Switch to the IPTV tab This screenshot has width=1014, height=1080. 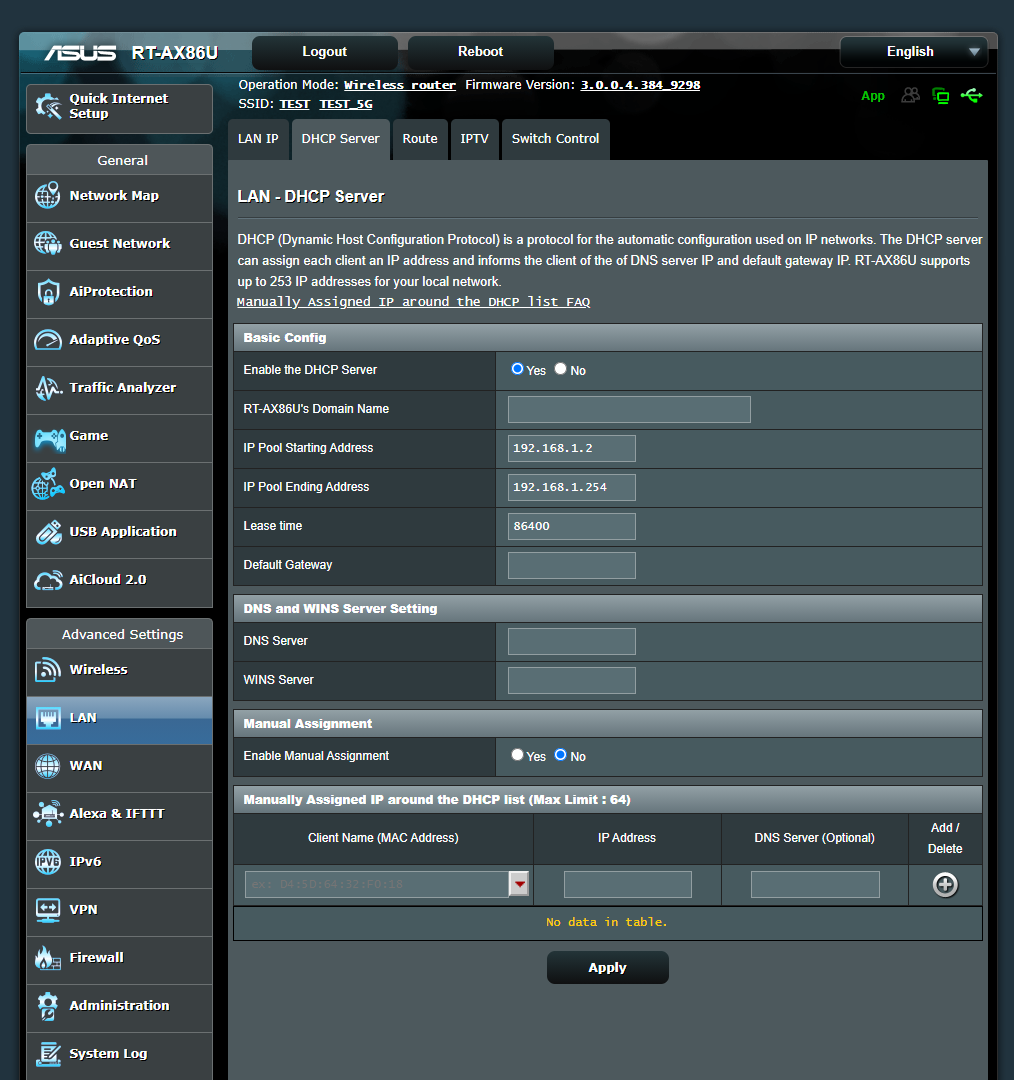click(x=475, y=139)
